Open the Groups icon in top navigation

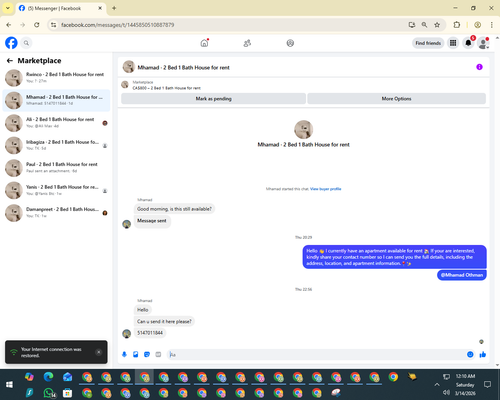[290, 43]
